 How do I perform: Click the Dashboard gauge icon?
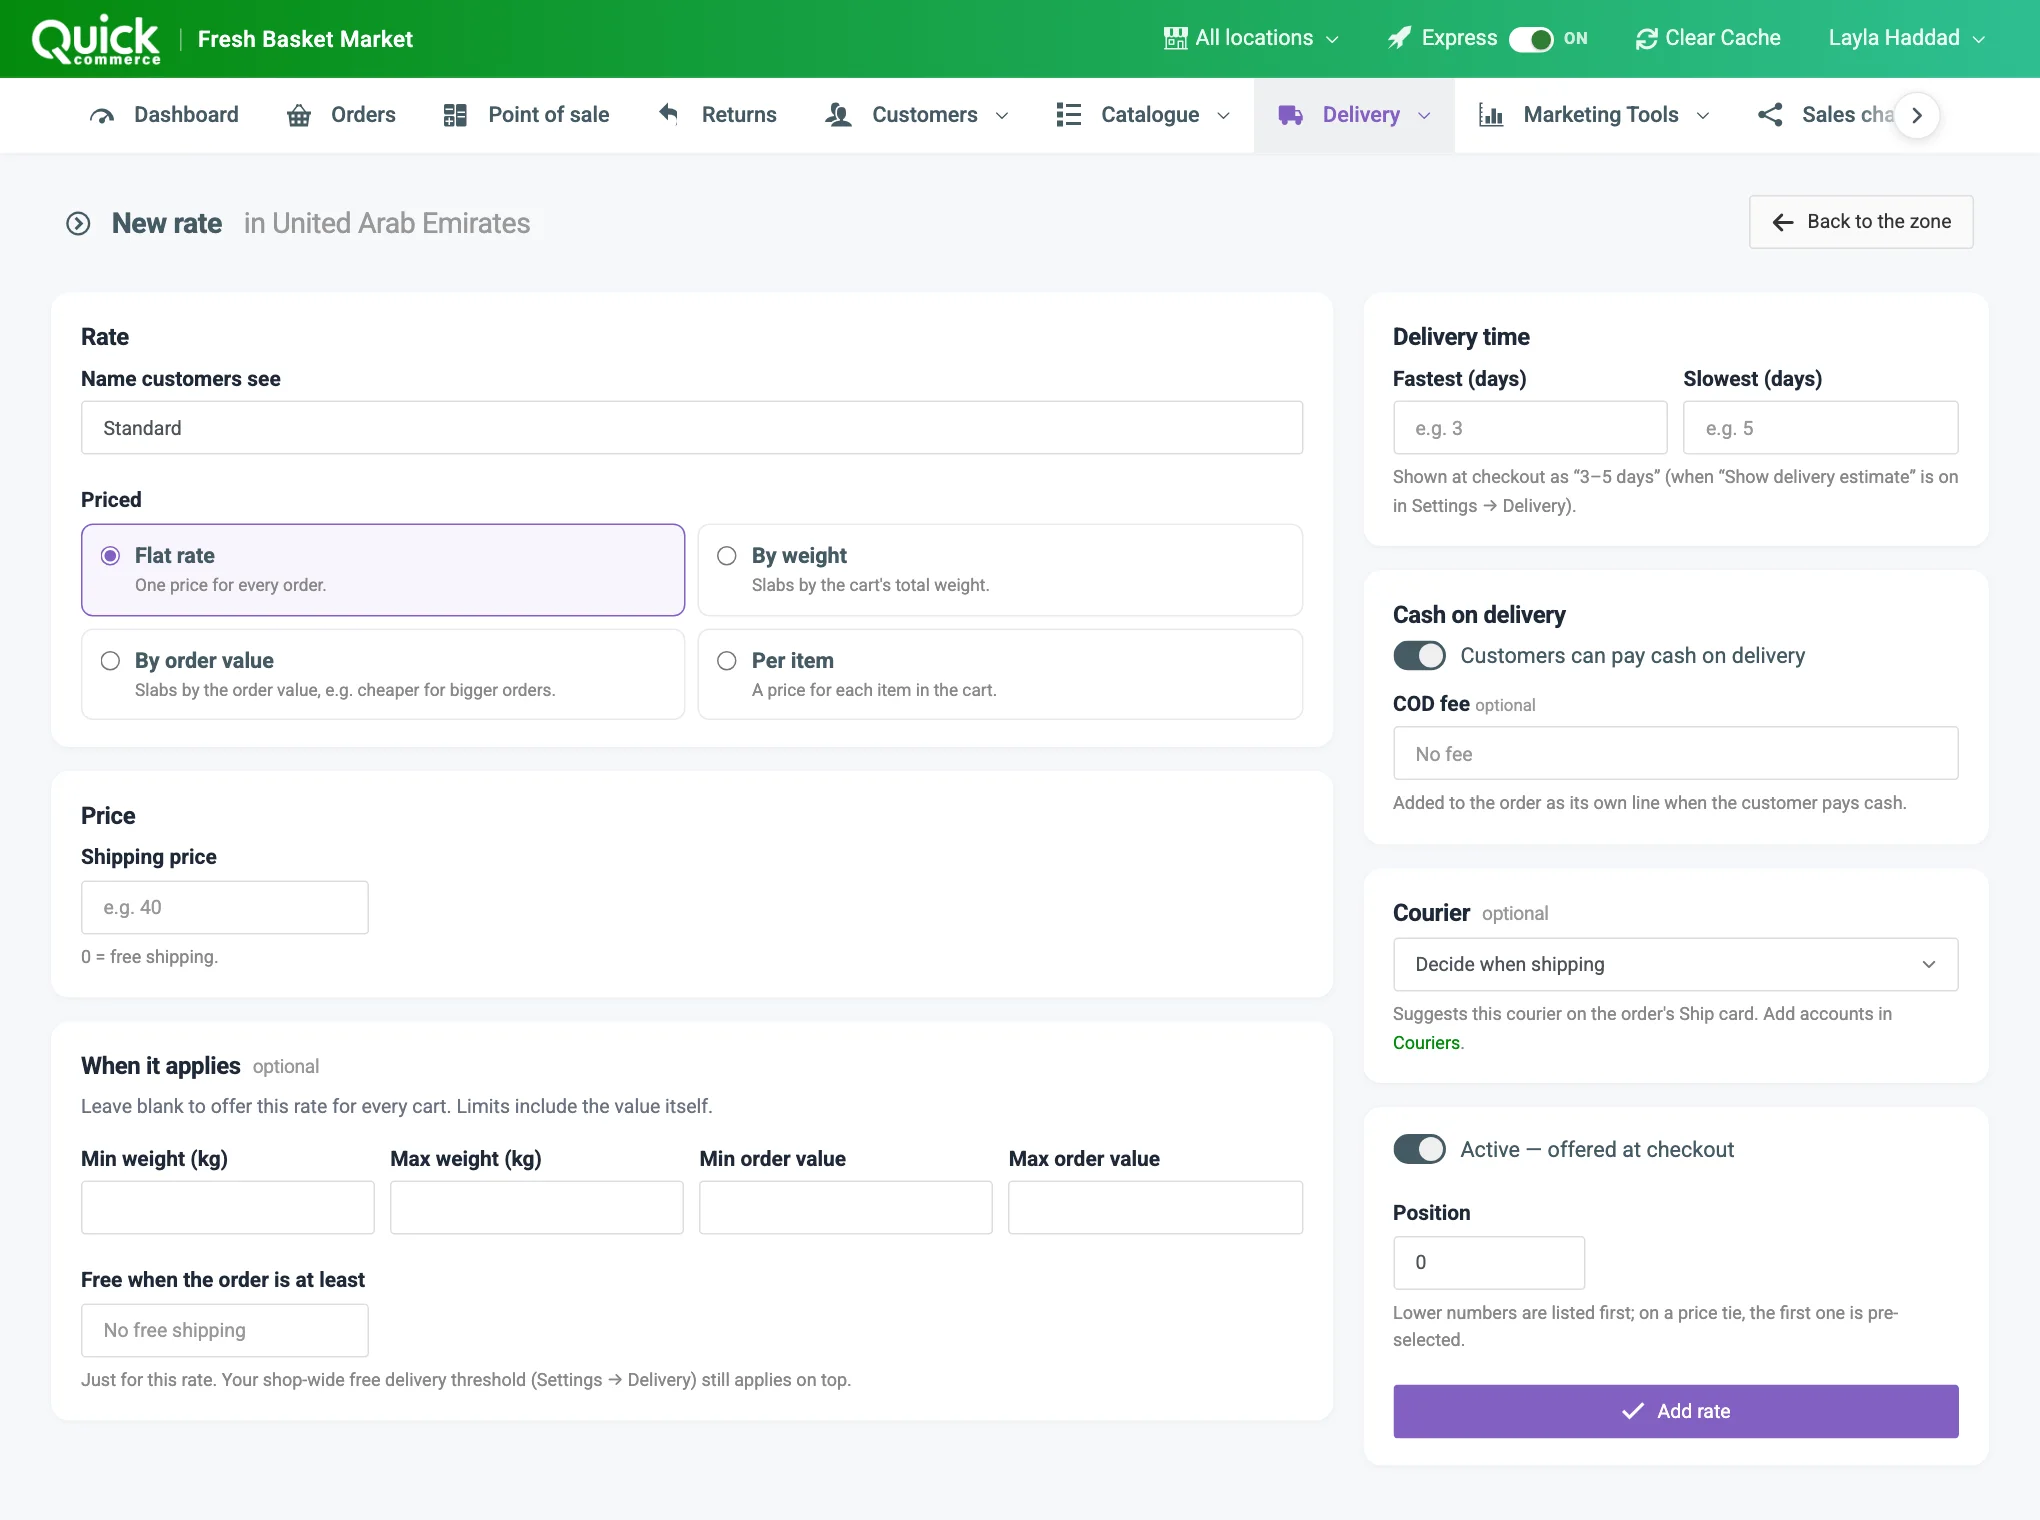(102, 116)
